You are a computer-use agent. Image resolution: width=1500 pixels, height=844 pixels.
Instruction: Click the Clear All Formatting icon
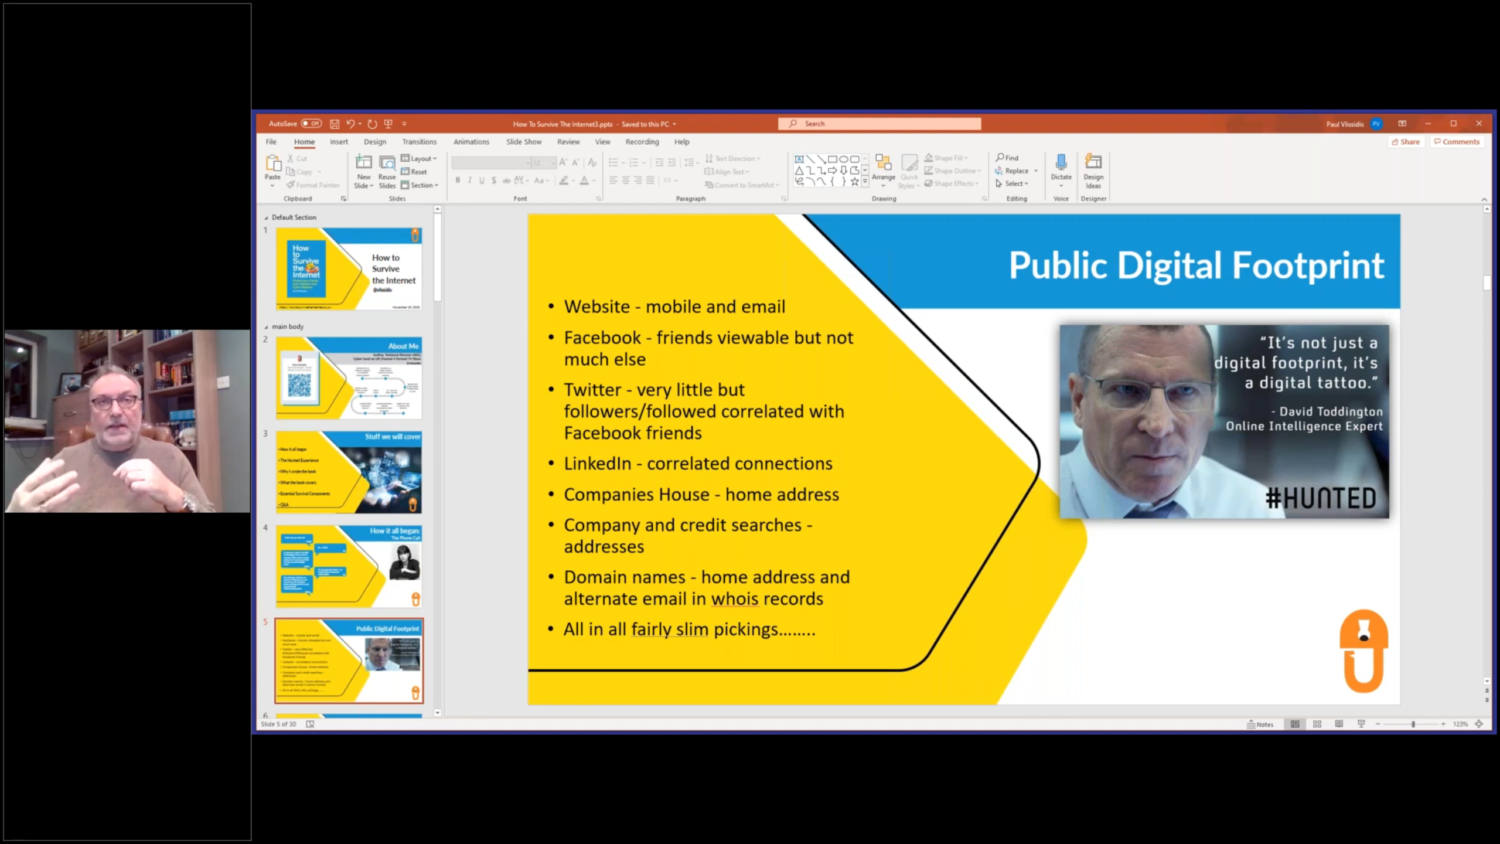[x=592, y=162]
